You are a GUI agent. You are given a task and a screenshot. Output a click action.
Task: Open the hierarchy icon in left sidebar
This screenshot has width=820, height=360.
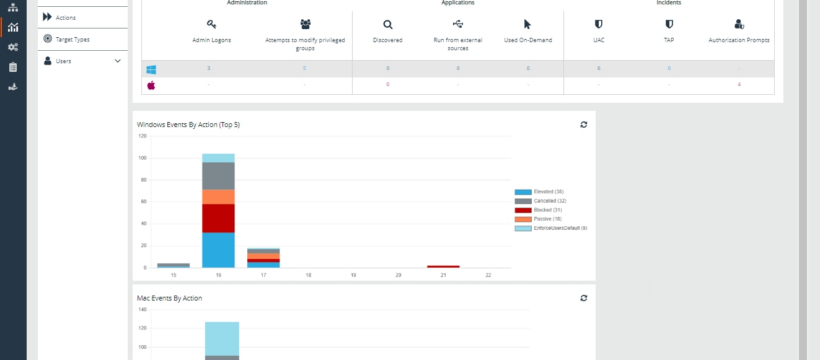click(13, 7)
